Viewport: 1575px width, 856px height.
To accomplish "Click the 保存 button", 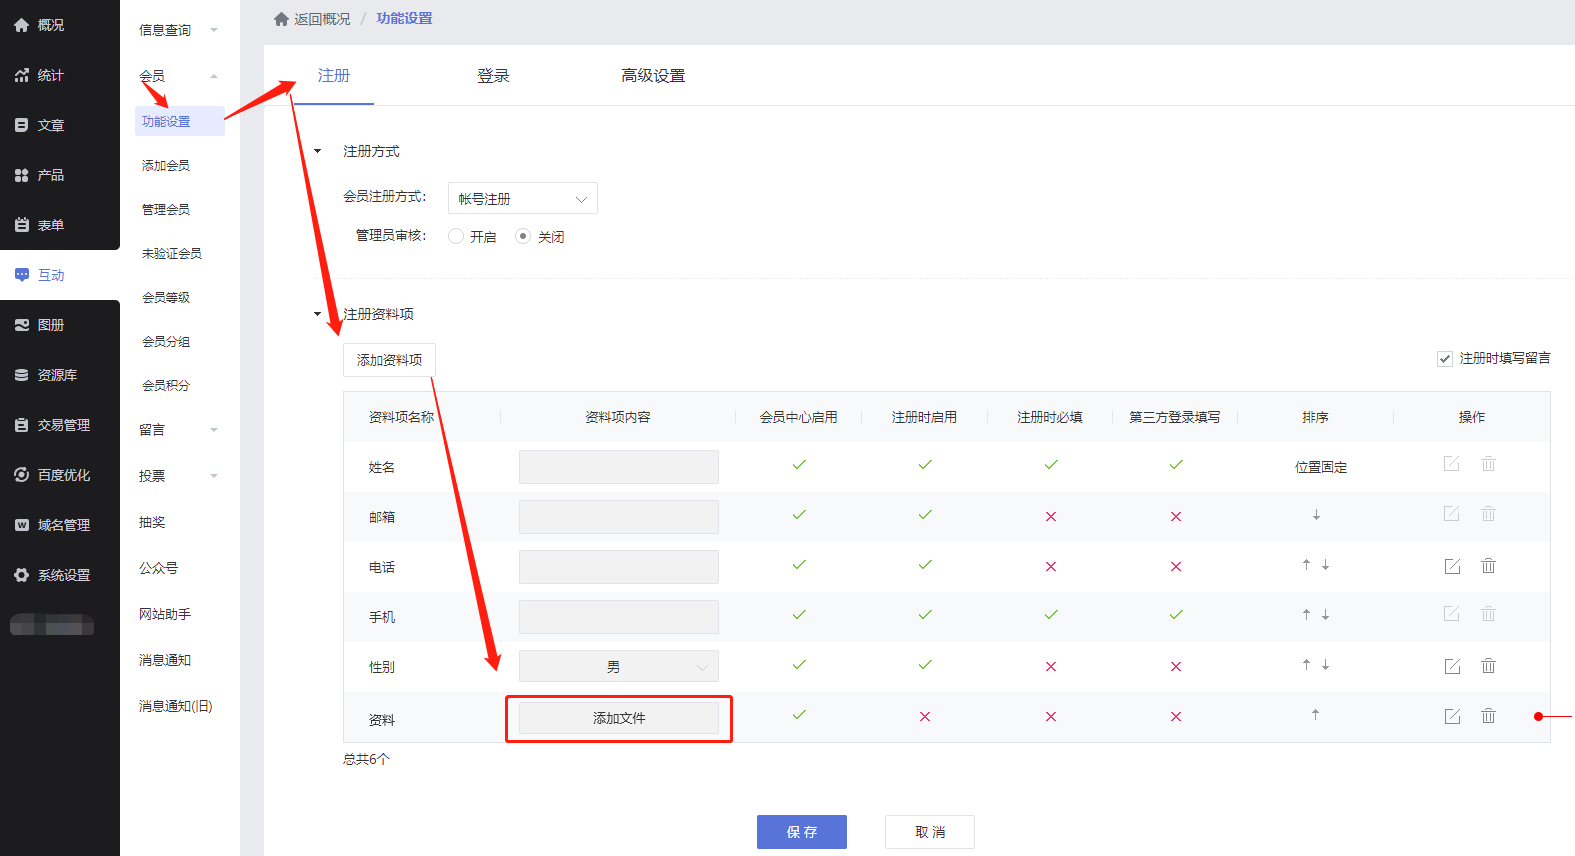I will tap(801, 832).
